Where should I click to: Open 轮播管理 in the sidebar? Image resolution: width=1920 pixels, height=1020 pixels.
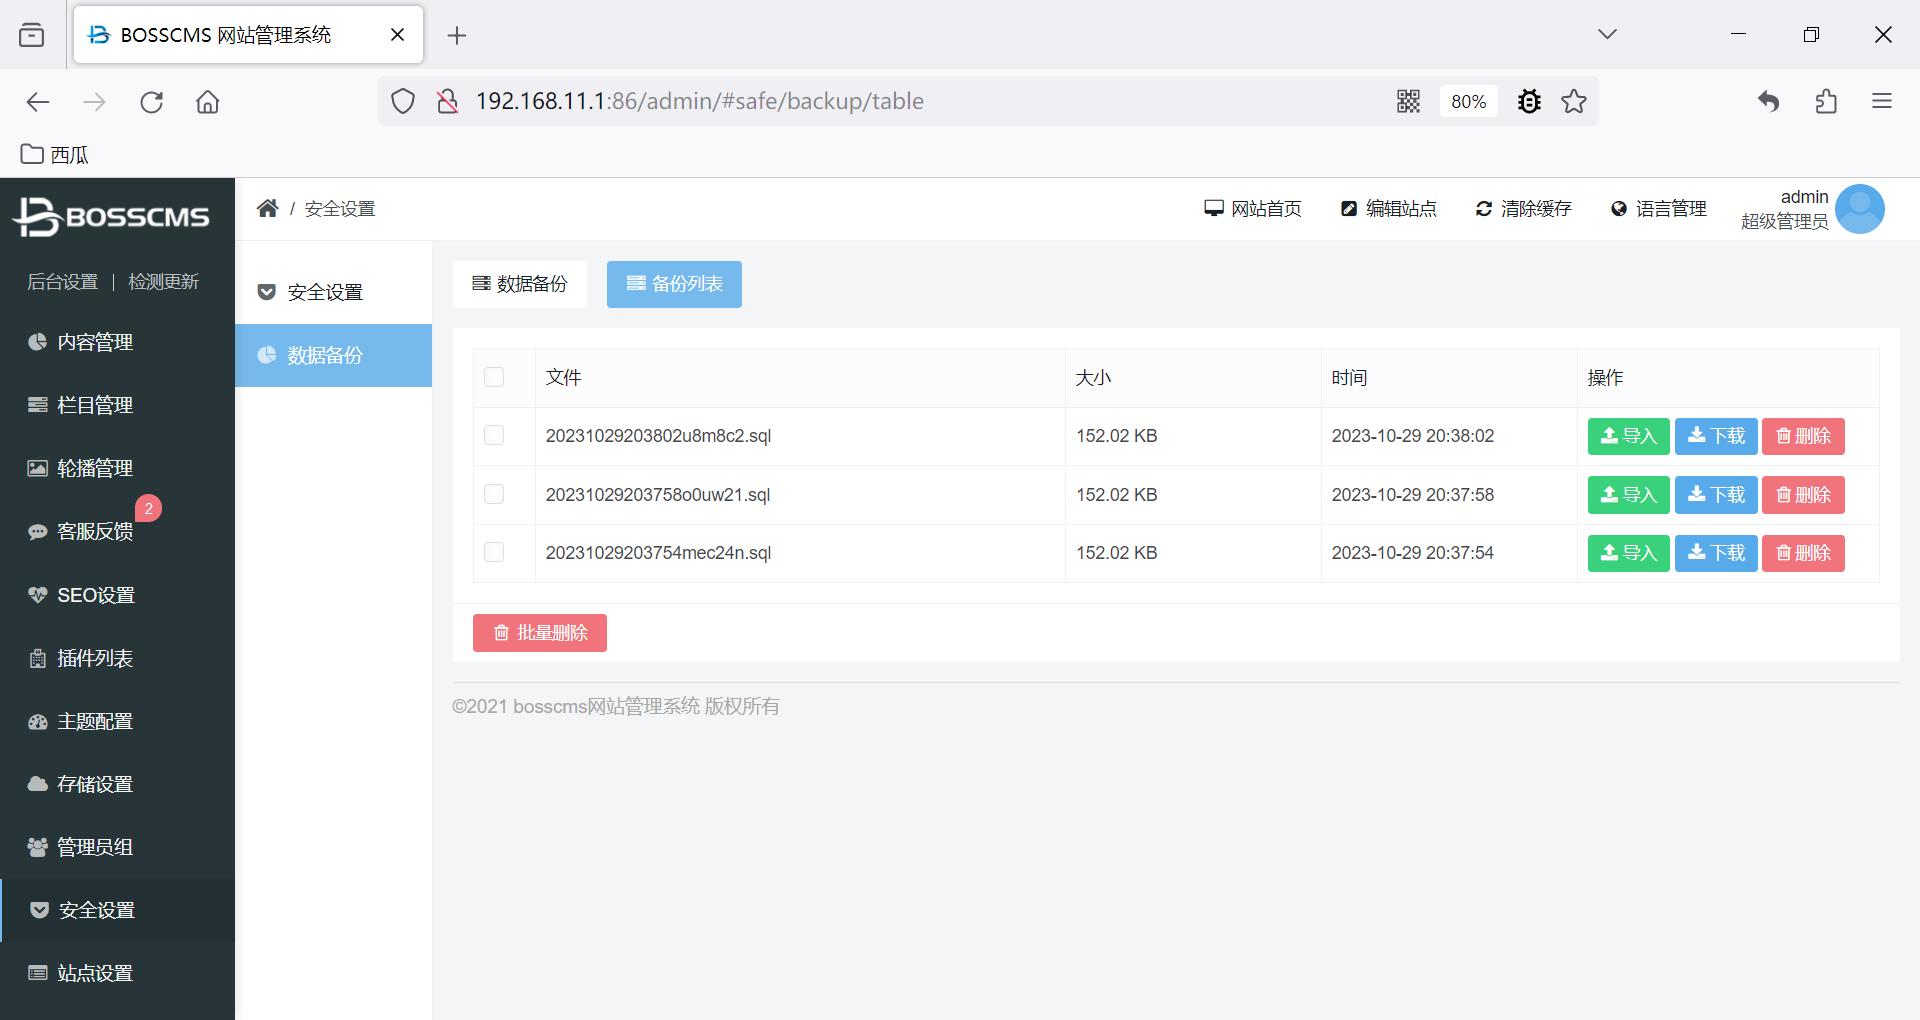(x=117, y=468)
